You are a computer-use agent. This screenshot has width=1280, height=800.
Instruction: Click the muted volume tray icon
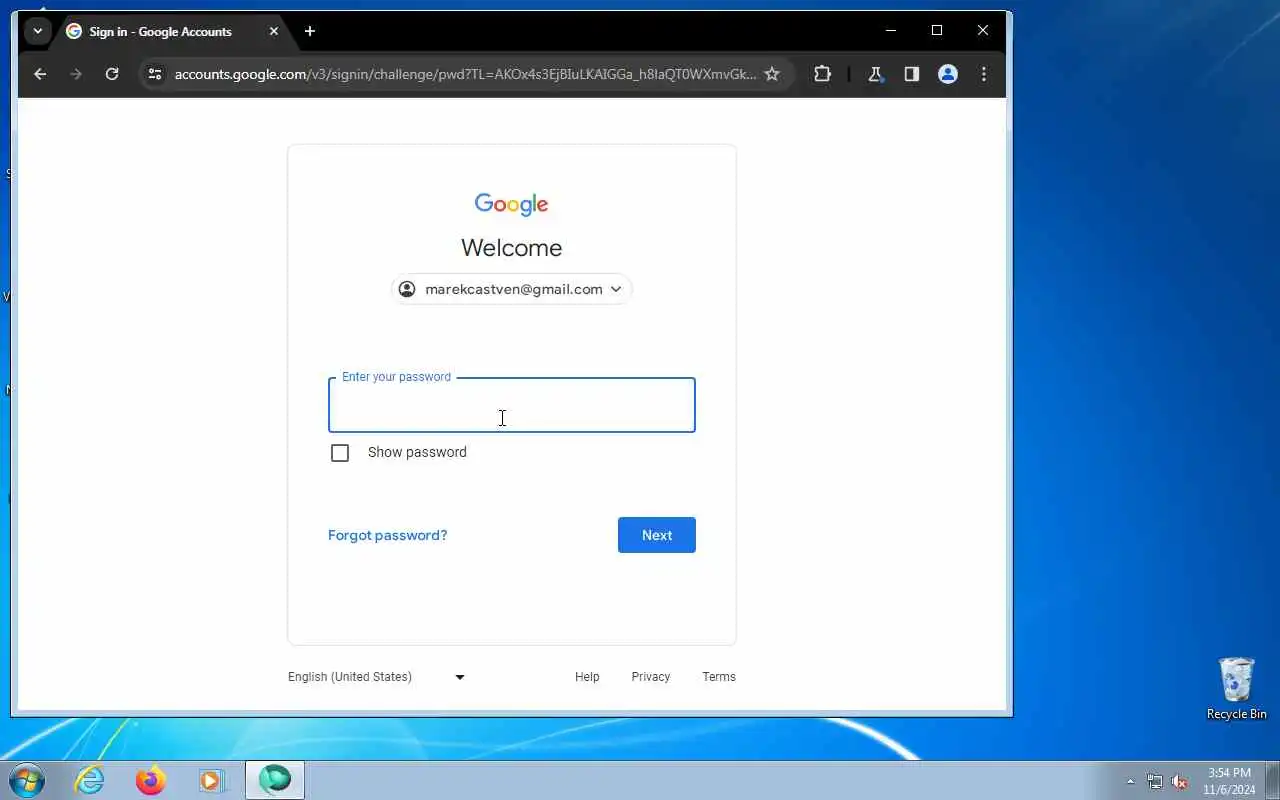point(1180,781)
